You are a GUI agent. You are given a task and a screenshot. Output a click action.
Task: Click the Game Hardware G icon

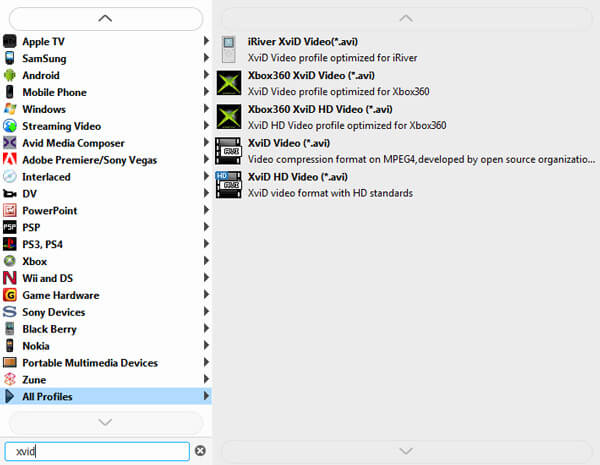(x=10, y=295)
